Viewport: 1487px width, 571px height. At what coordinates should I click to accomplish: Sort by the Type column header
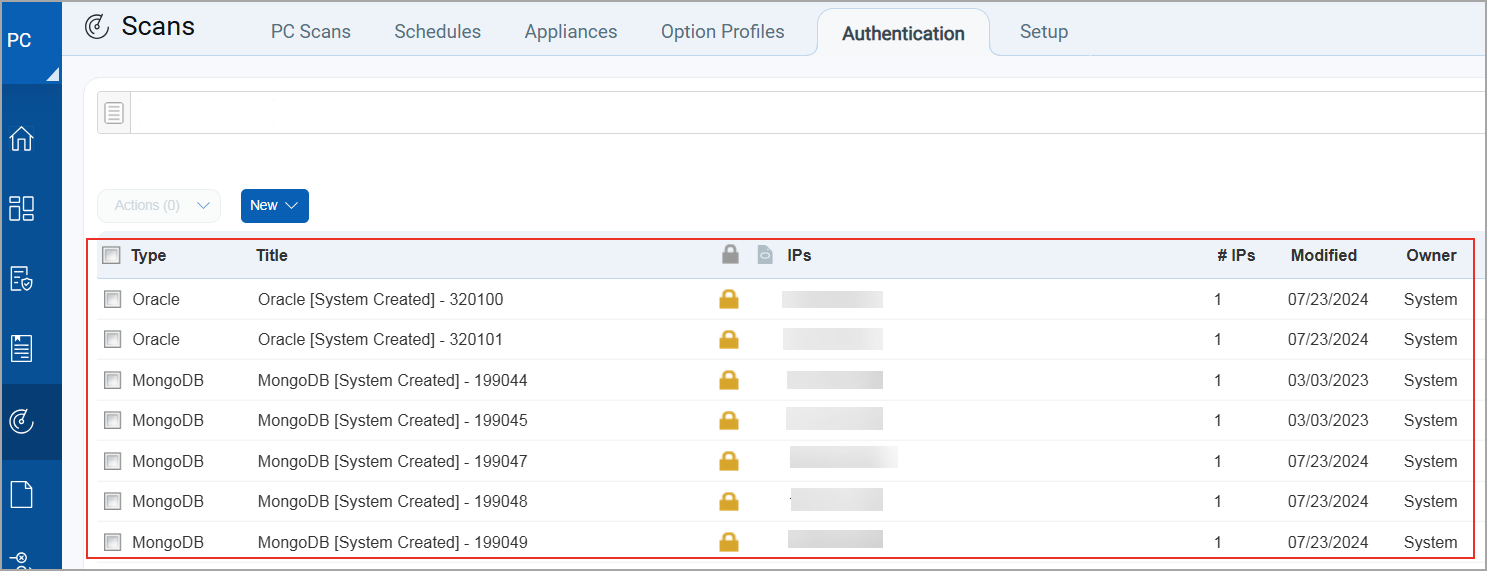point(149,255)
